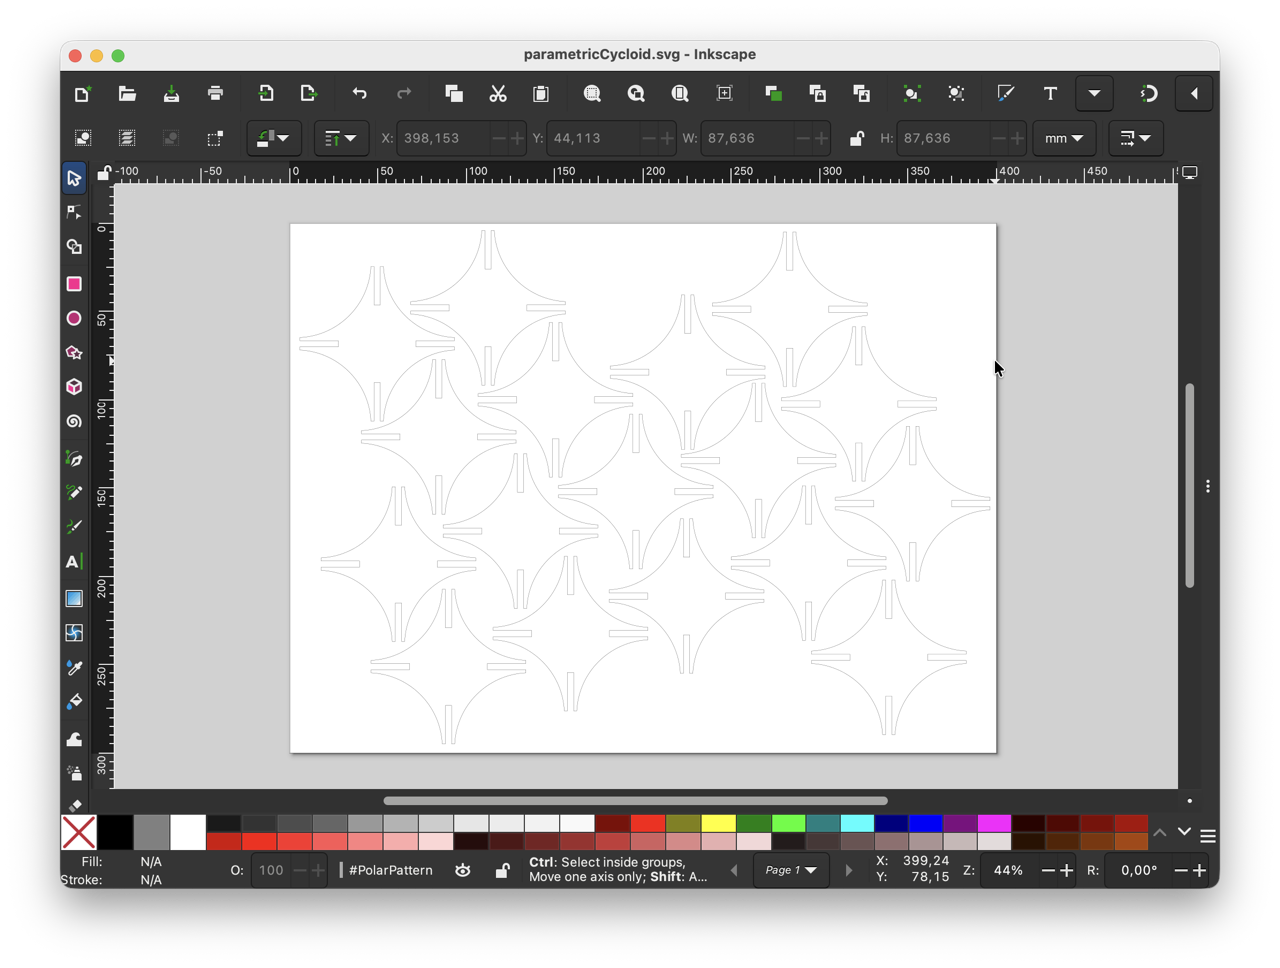Pick the Ellipse tool
This screenshot has height=968, width=1280.
(74, 318)
